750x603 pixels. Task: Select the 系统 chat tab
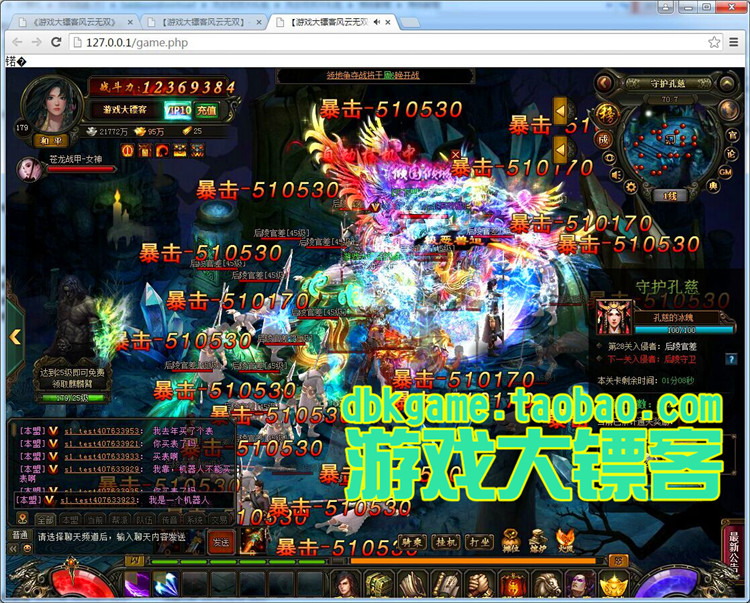195,519
